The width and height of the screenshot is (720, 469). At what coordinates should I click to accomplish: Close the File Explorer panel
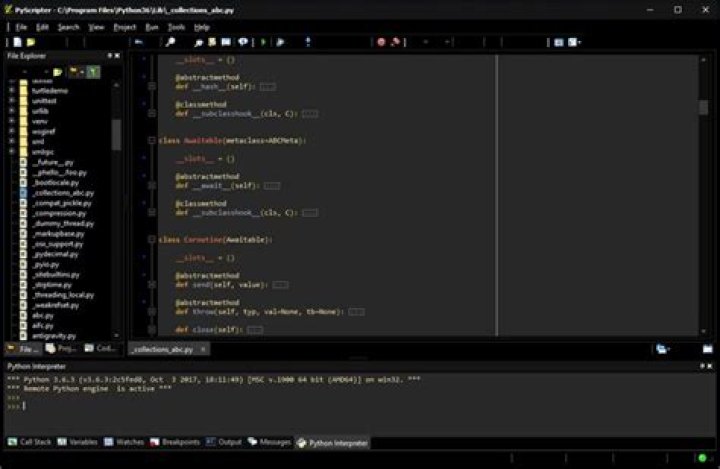click(x=117, y=56)
